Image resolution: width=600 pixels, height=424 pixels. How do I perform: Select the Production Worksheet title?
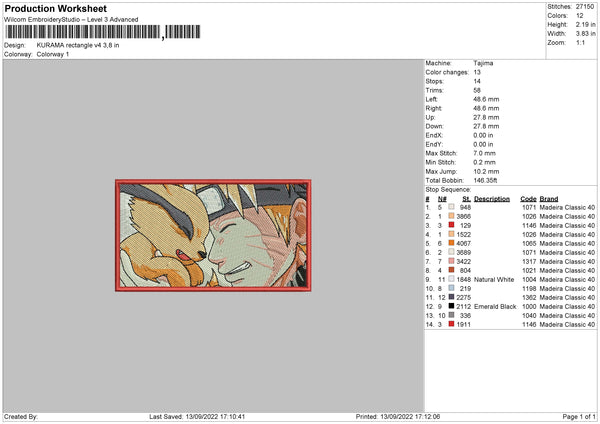coord(55,8)
